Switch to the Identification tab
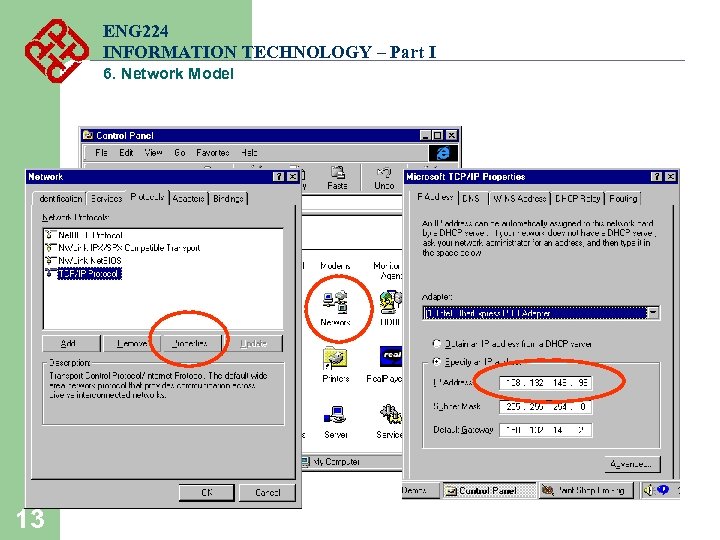Screen dimensions: 720x540 (x=60, y=198)
